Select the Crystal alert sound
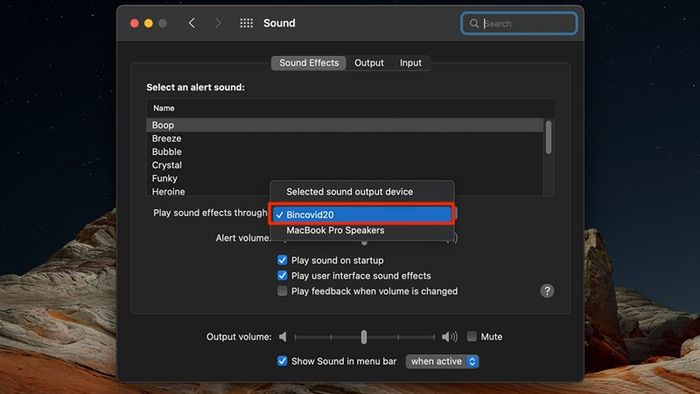 point(345,165)
